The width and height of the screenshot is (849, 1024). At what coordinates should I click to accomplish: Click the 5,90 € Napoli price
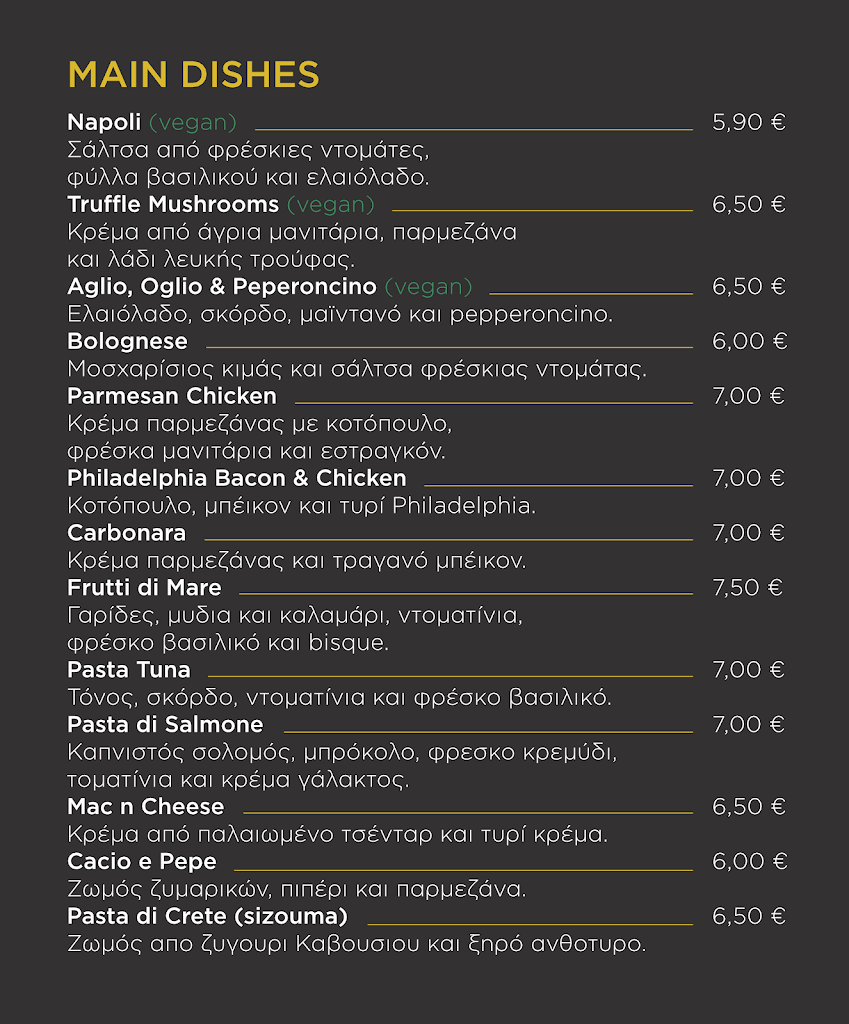(x=749, y=123)
